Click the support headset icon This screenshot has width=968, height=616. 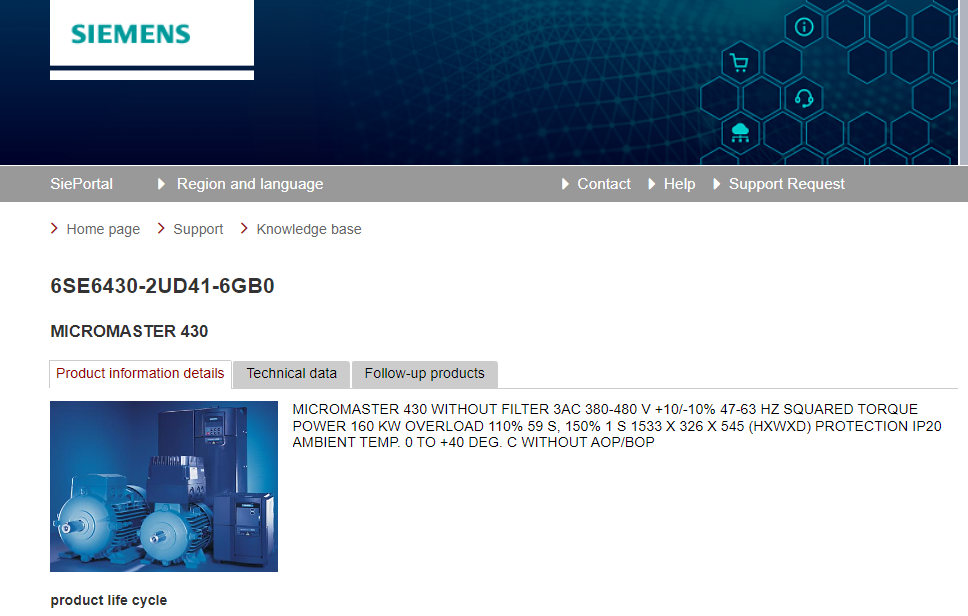pyautogui.click(x=804, y=98)
